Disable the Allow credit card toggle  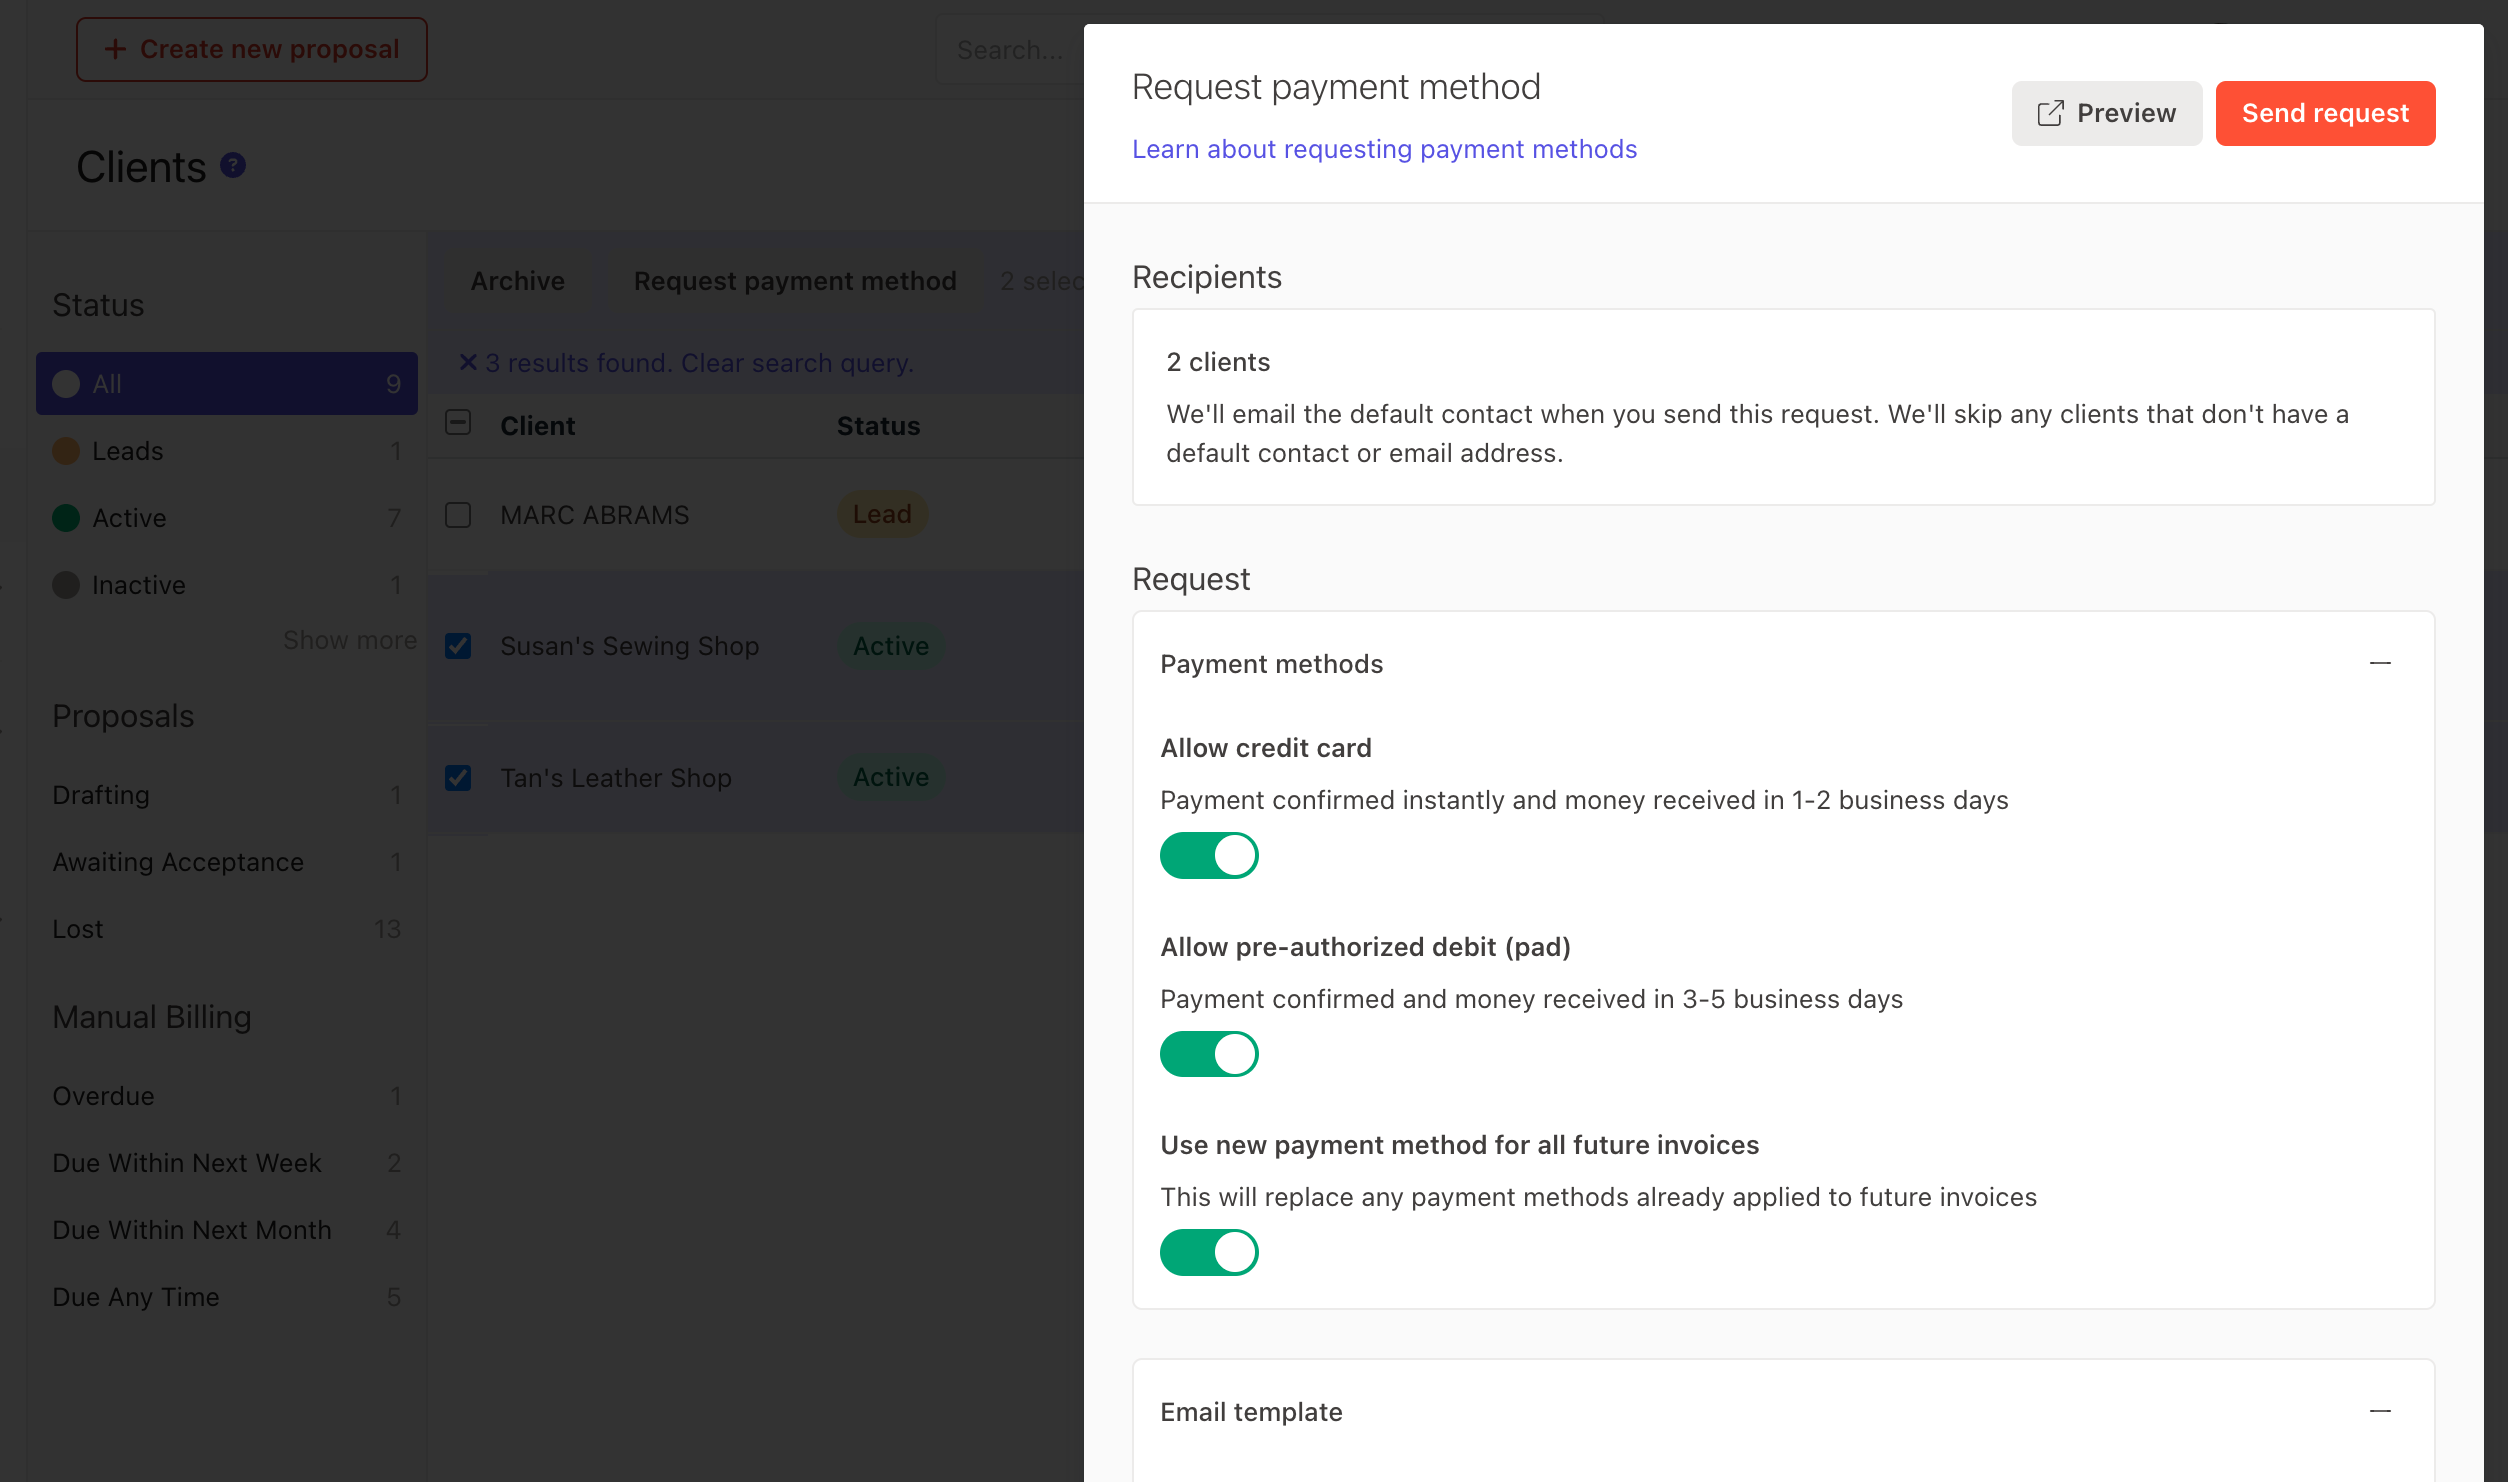coord(1208,856)
